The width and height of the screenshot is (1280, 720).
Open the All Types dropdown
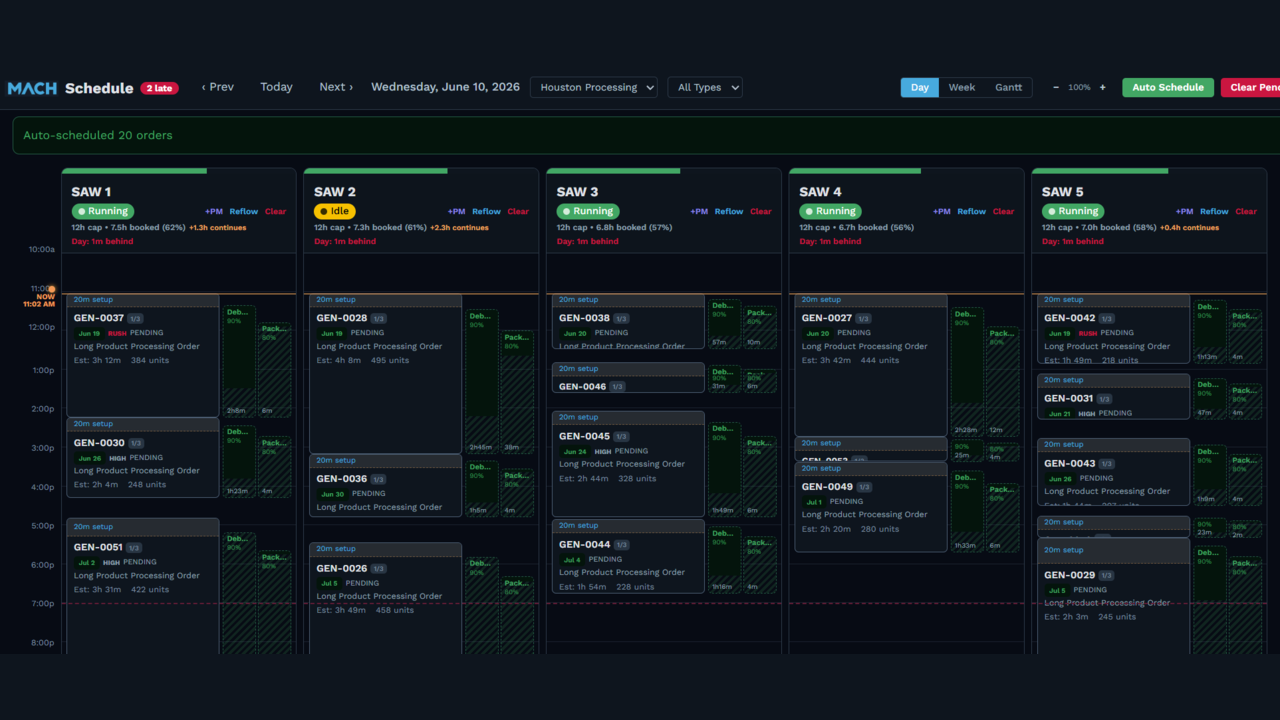click(705, 87)
